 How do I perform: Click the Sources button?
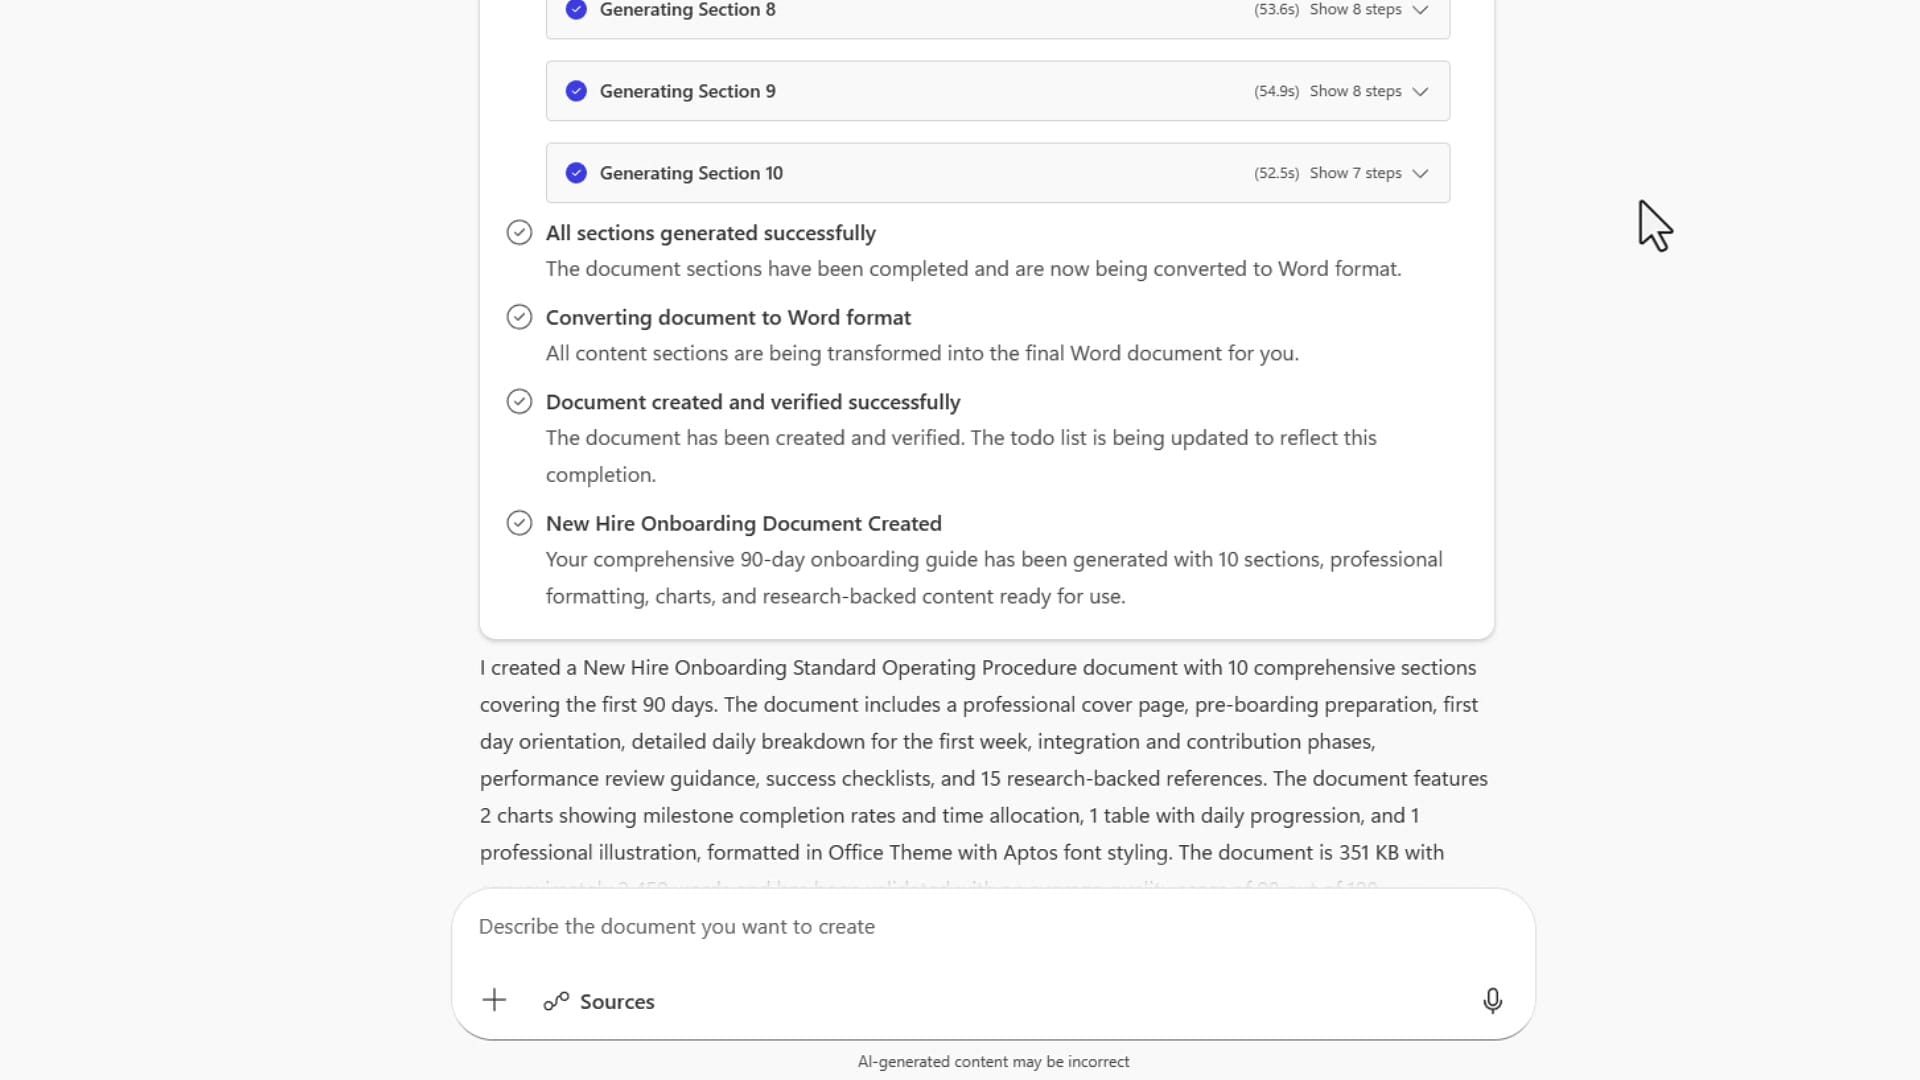(598, 1001)
